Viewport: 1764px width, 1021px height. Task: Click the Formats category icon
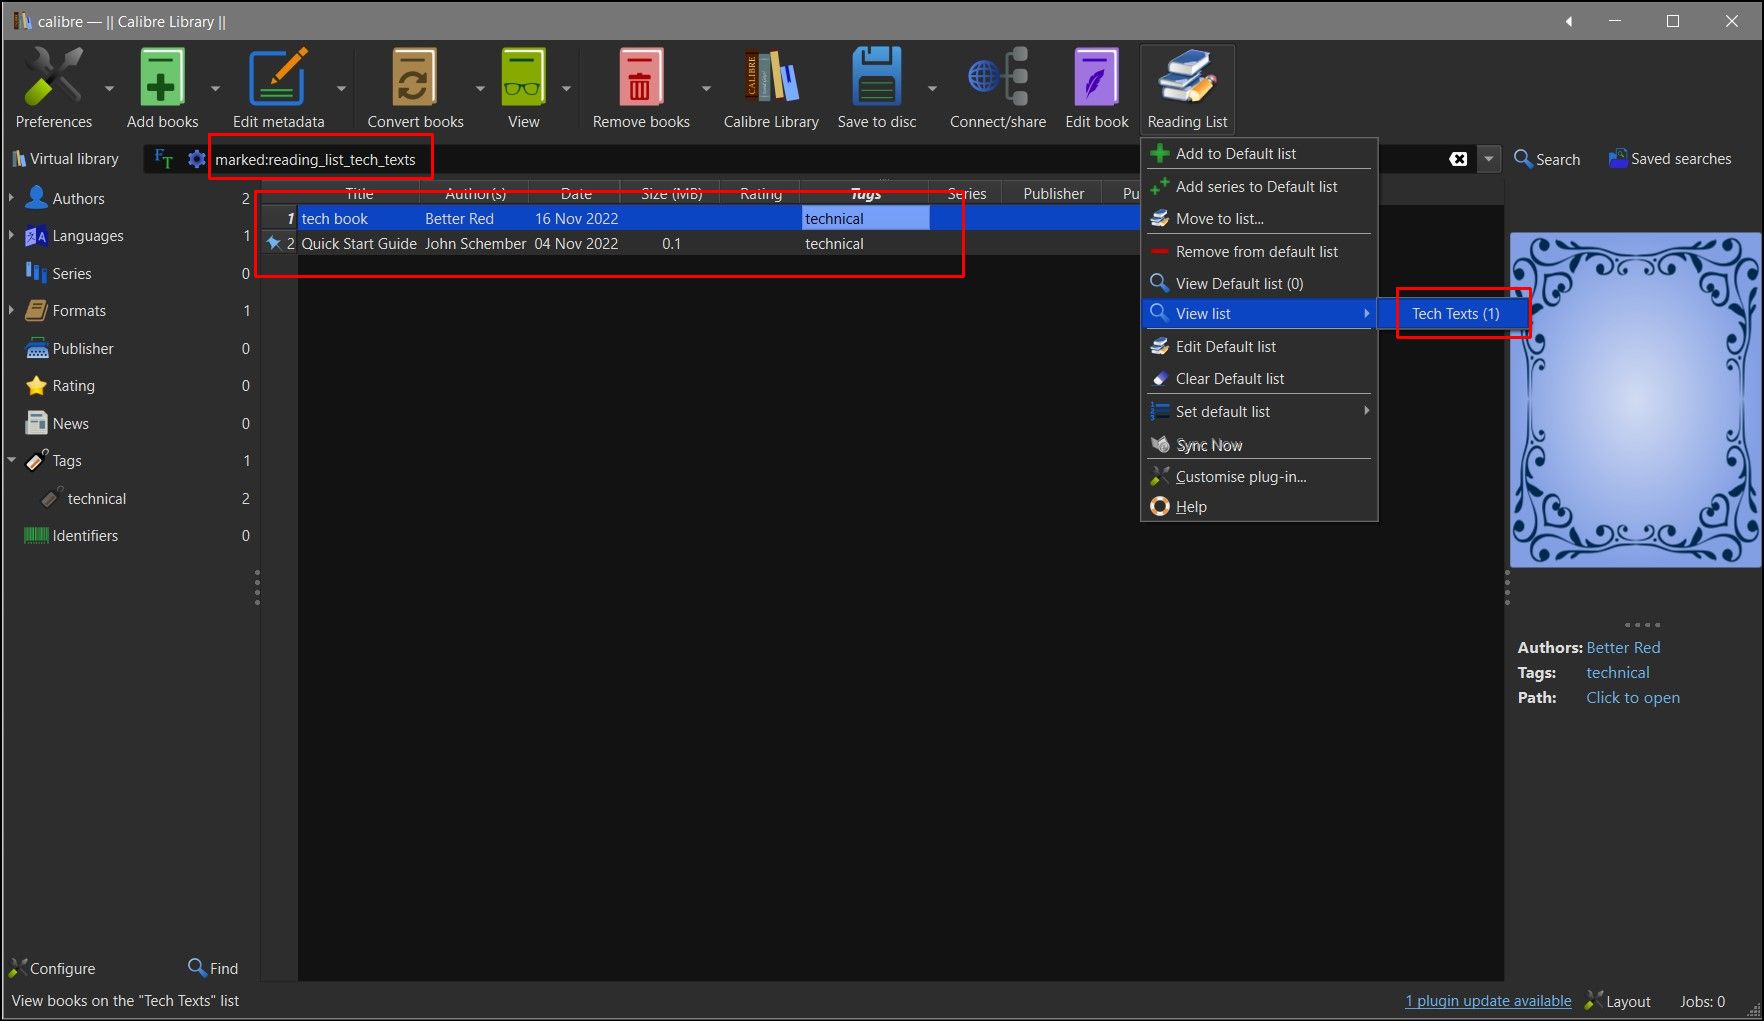coord(36,311)
